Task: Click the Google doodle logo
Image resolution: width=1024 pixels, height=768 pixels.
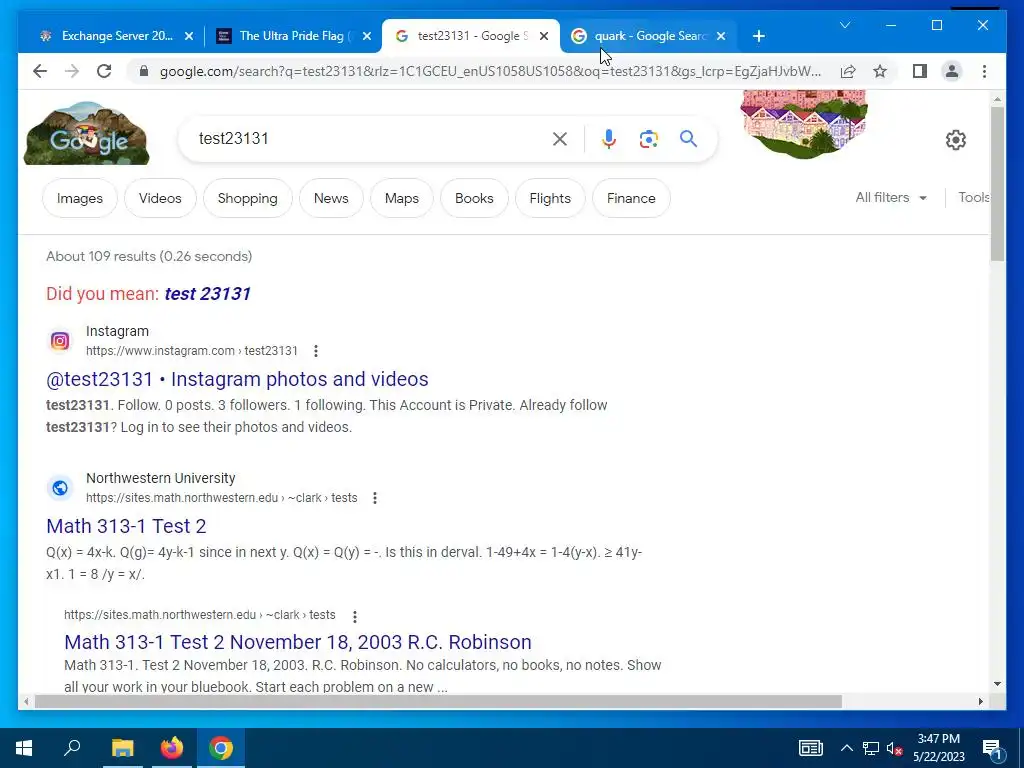Action: click(x=86, y=133)
